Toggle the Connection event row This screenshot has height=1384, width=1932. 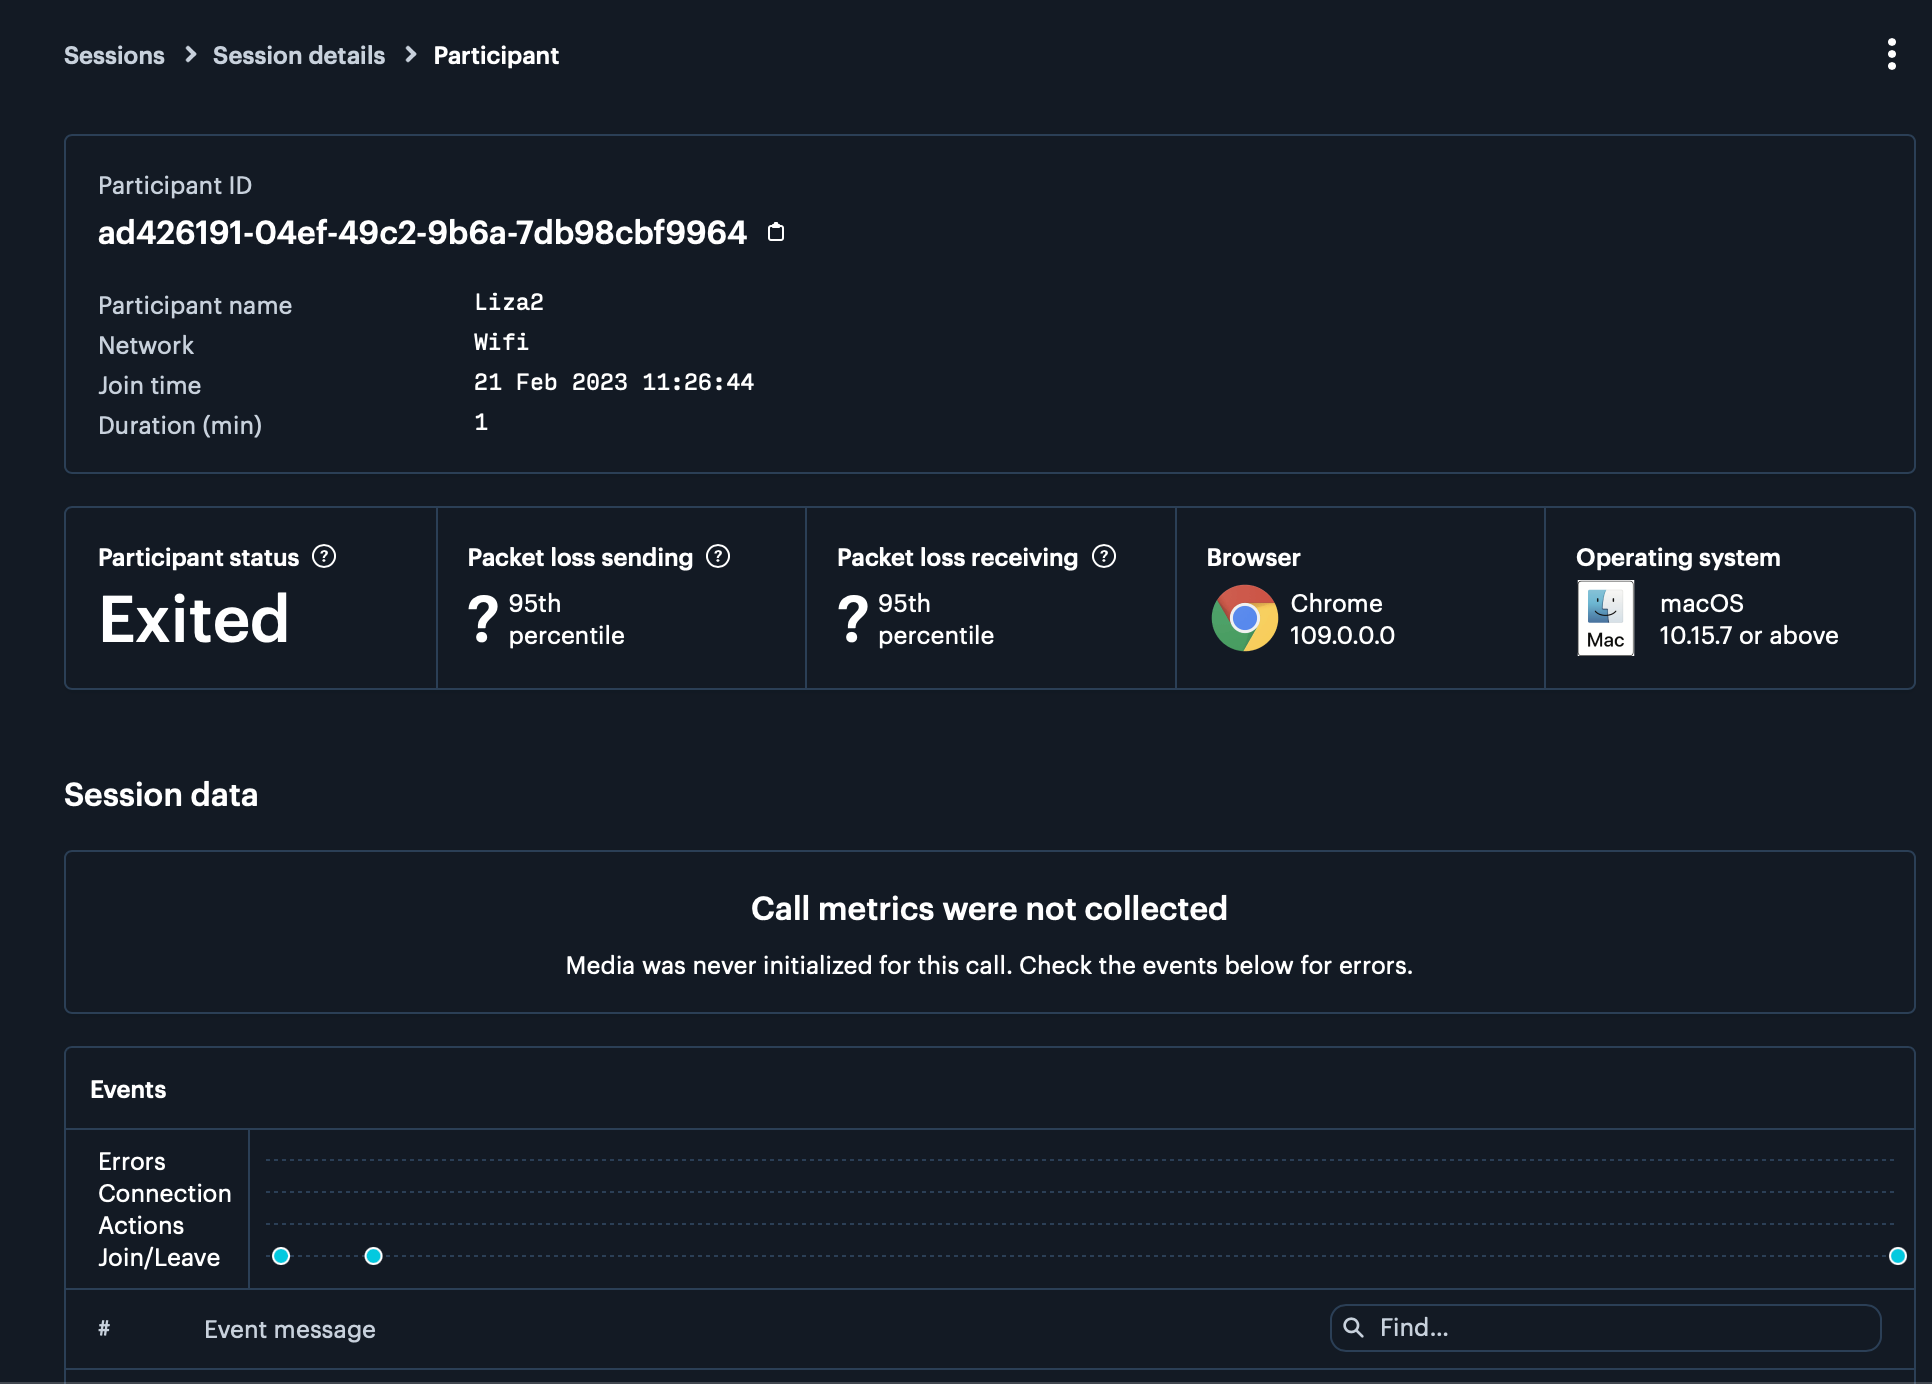pos(164,1193)
